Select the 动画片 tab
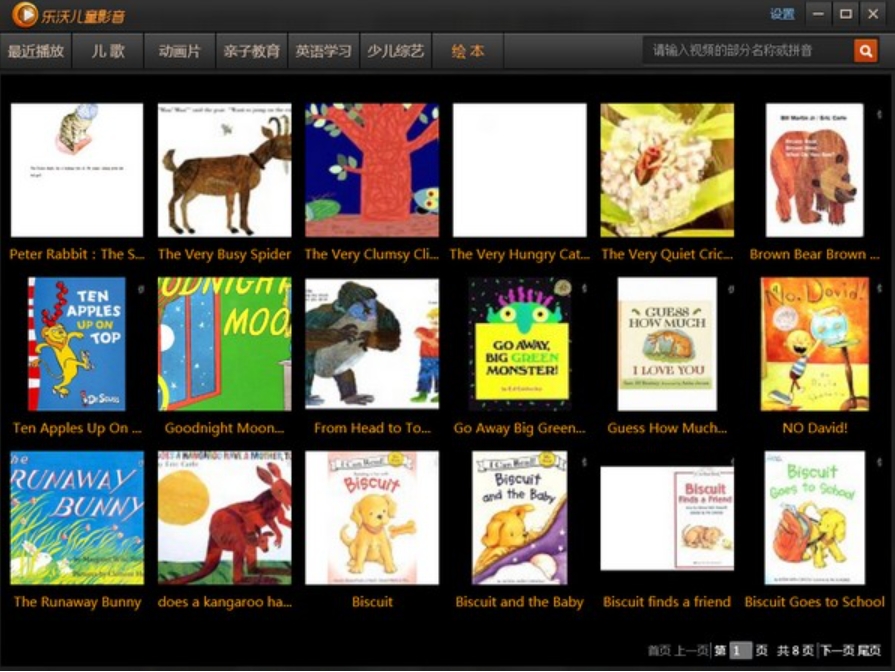 click(179, 51)
